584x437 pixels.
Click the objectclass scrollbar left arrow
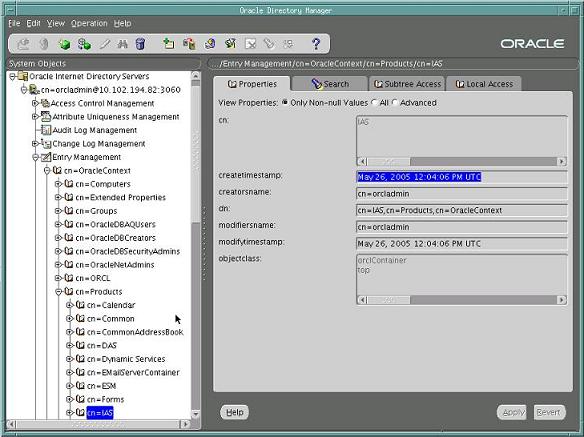click(362, 300)
